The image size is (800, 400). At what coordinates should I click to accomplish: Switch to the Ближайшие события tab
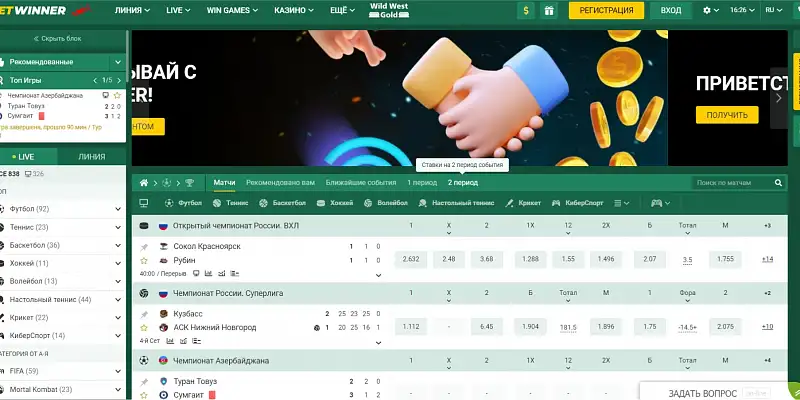tap(361, 183)
